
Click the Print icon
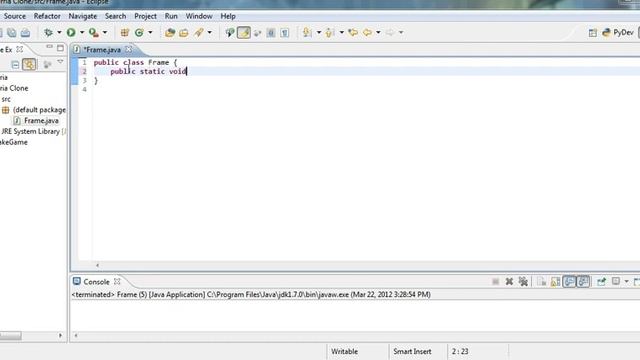click(25, 32)
